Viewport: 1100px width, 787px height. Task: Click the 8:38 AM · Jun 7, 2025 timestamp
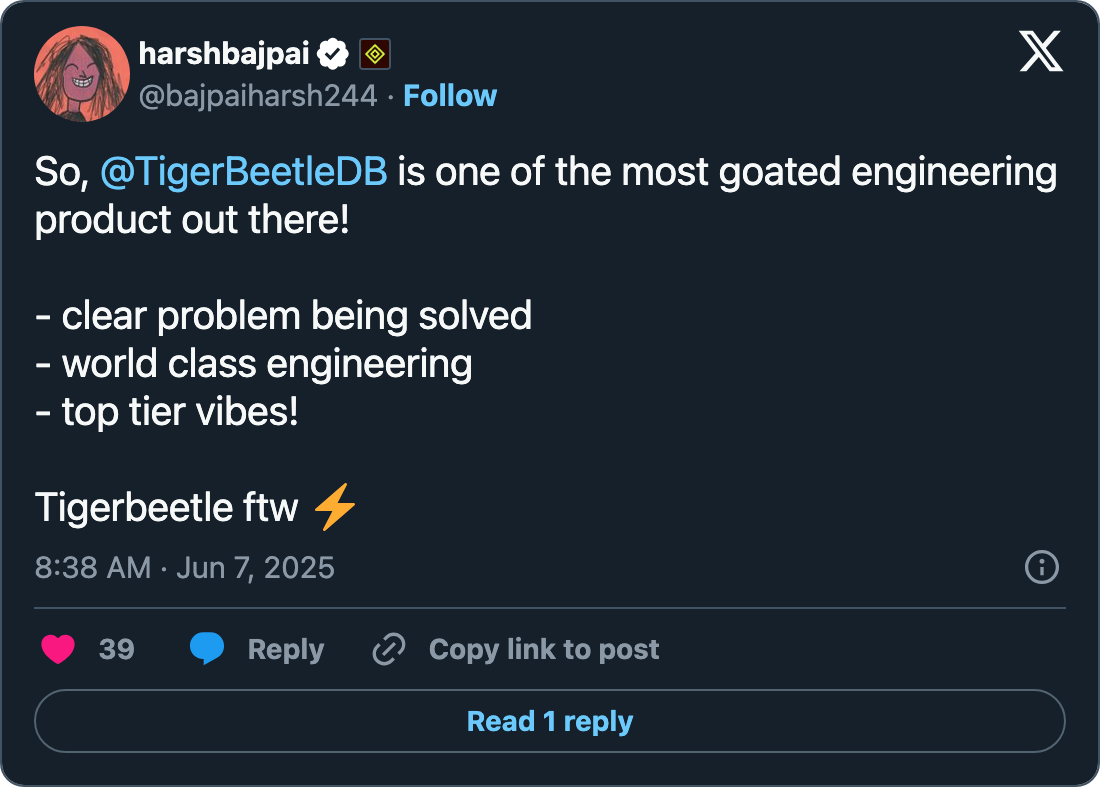pyautogui.click(x=185, y=568)
